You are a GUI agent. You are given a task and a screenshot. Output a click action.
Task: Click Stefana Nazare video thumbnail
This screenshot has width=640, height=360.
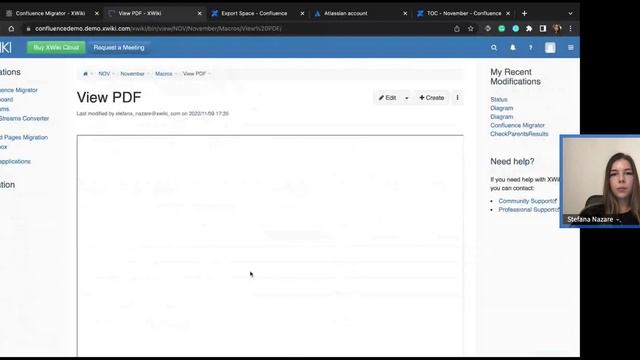point(600,181)
